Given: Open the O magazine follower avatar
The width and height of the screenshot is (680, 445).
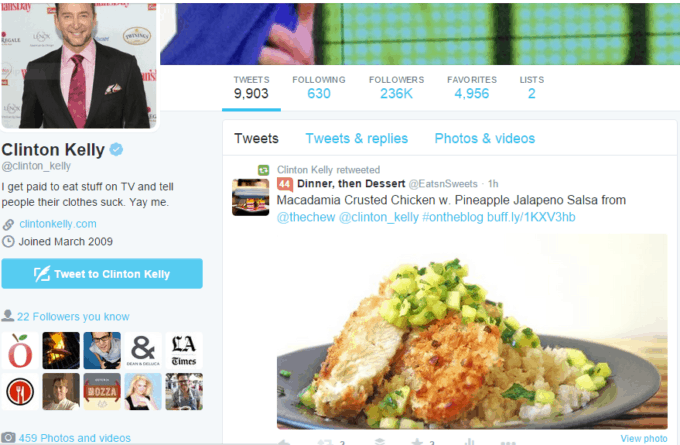Looking at the screenshot, I should click(20, 350).
